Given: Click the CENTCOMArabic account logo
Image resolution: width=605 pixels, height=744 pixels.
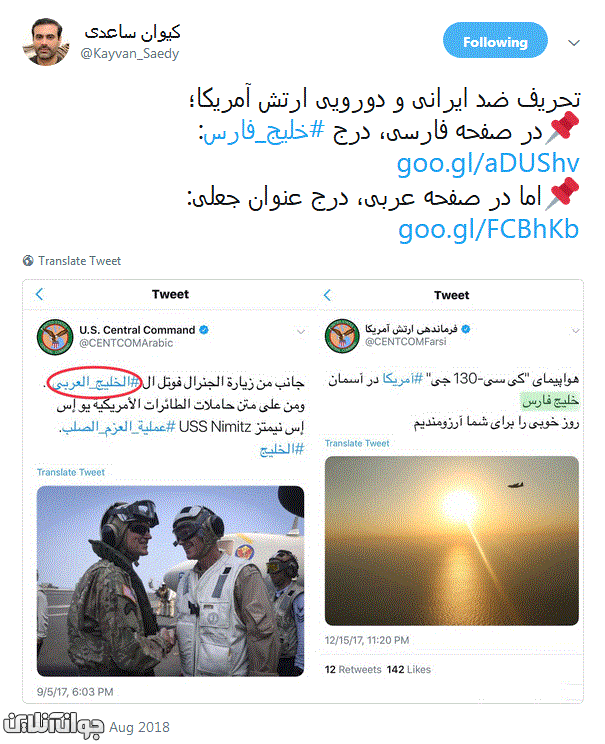Looking at the screenshot, I should tap(55, 336).
